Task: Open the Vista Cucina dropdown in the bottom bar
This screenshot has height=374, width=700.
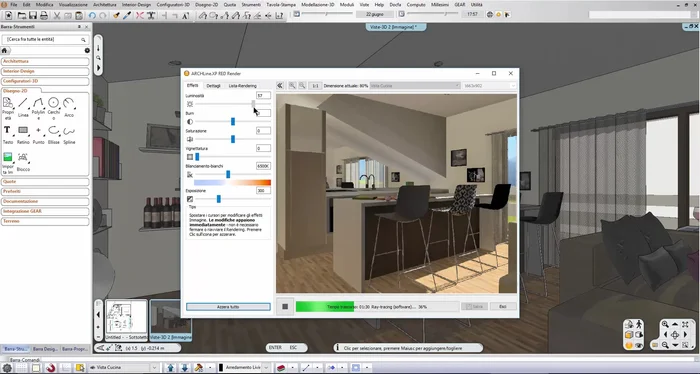Action: coord(124,368)
